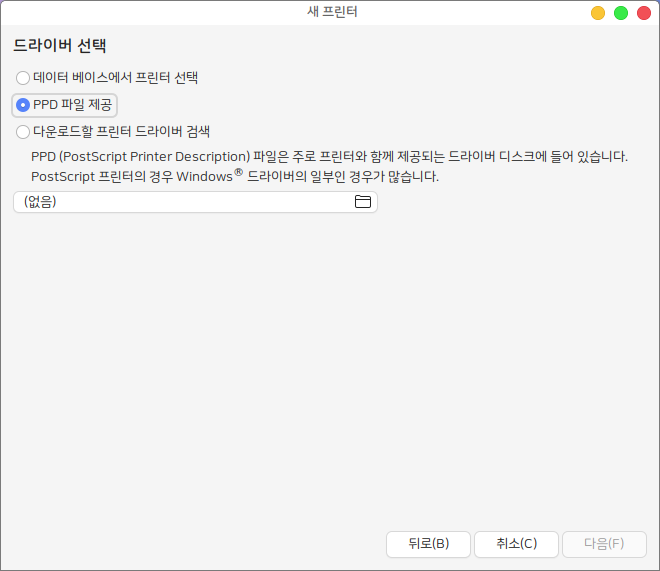Click the PPD 파일 제공 label text
The image size is (660, 571).
pos(72,104)
